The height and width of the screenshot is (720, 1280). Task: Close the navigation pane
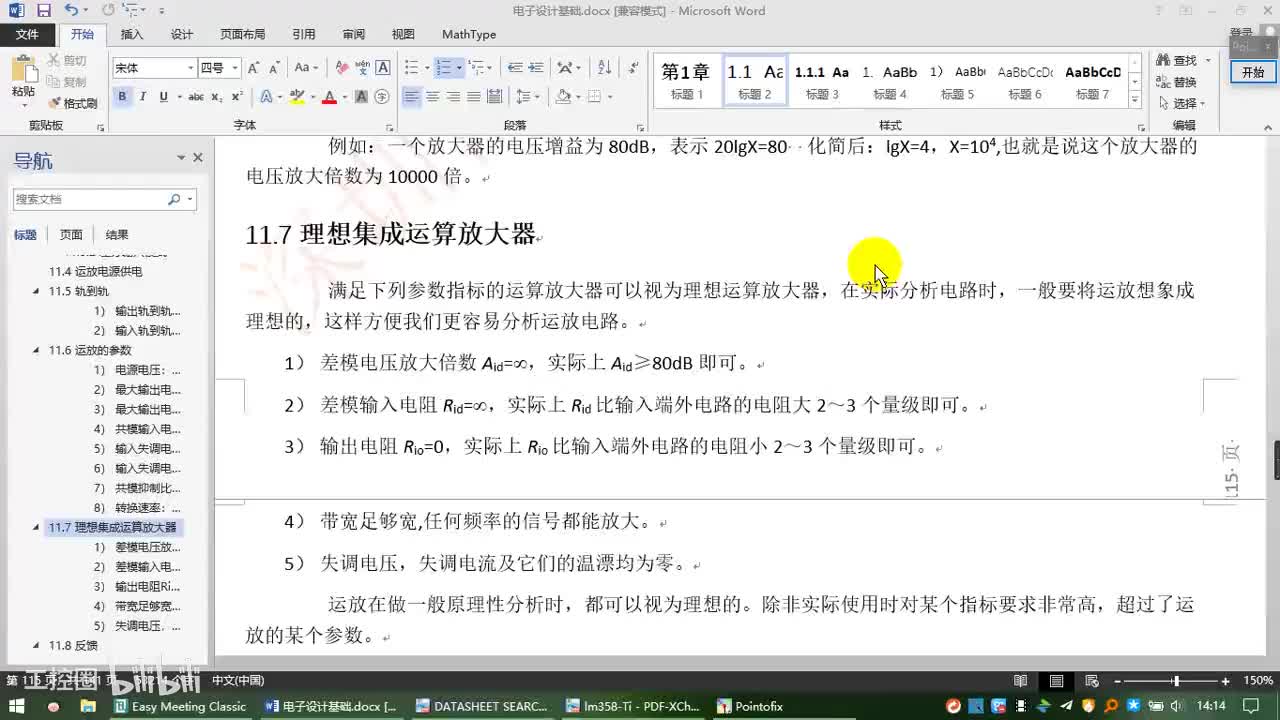pyautogui.click(x=197, y=158)
